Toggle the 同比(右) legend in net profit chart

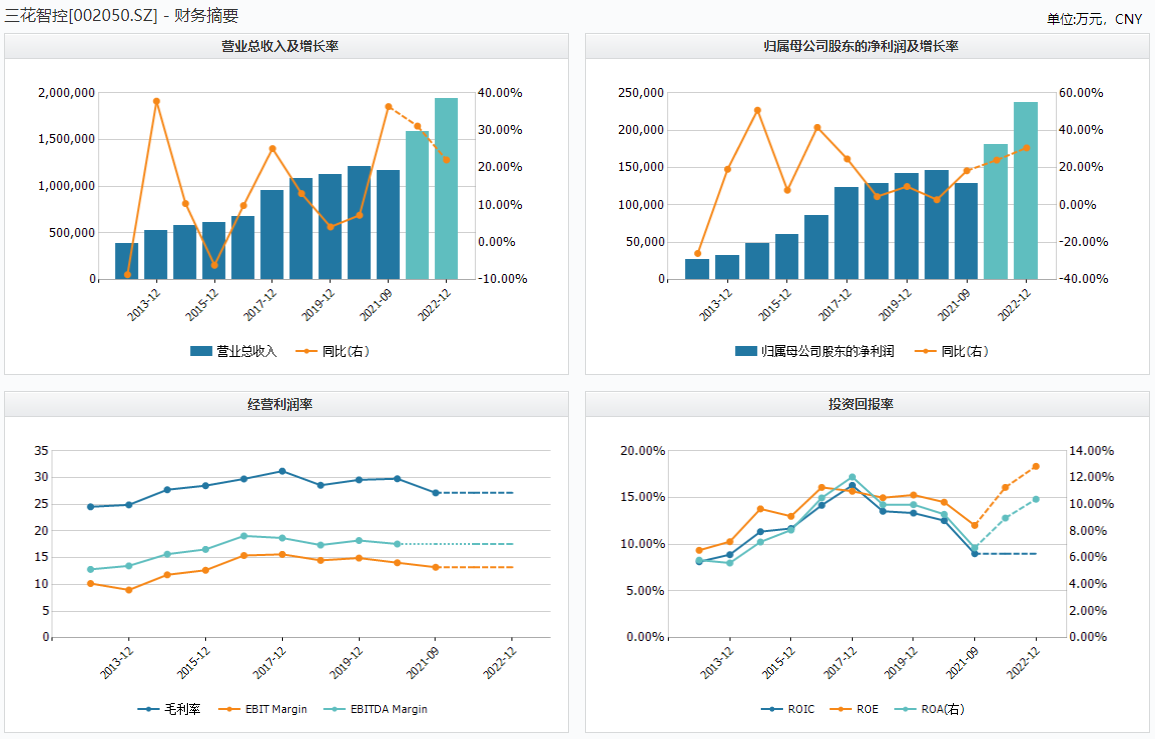[x=951, y=351]
